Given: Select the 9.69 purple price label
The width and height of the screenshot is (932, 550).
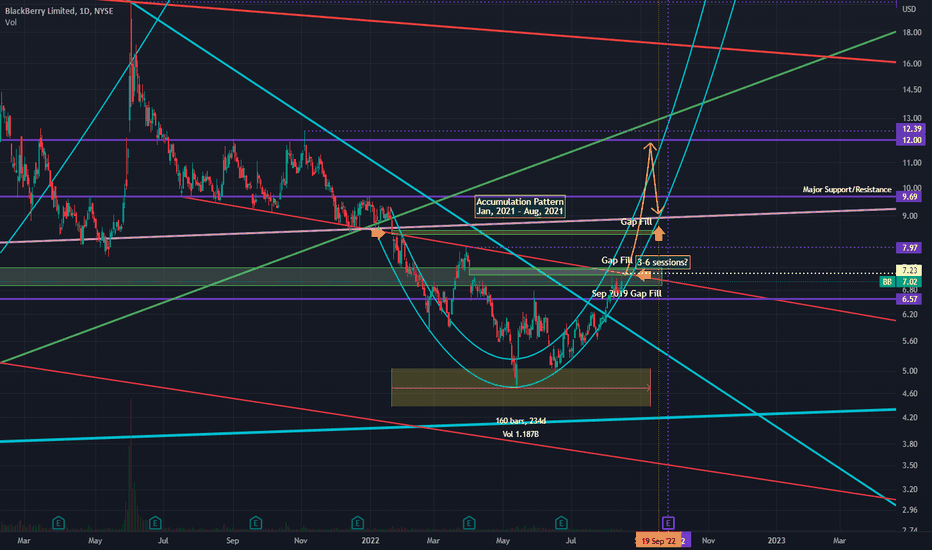Looking at the screenshot, I should 911,197.
